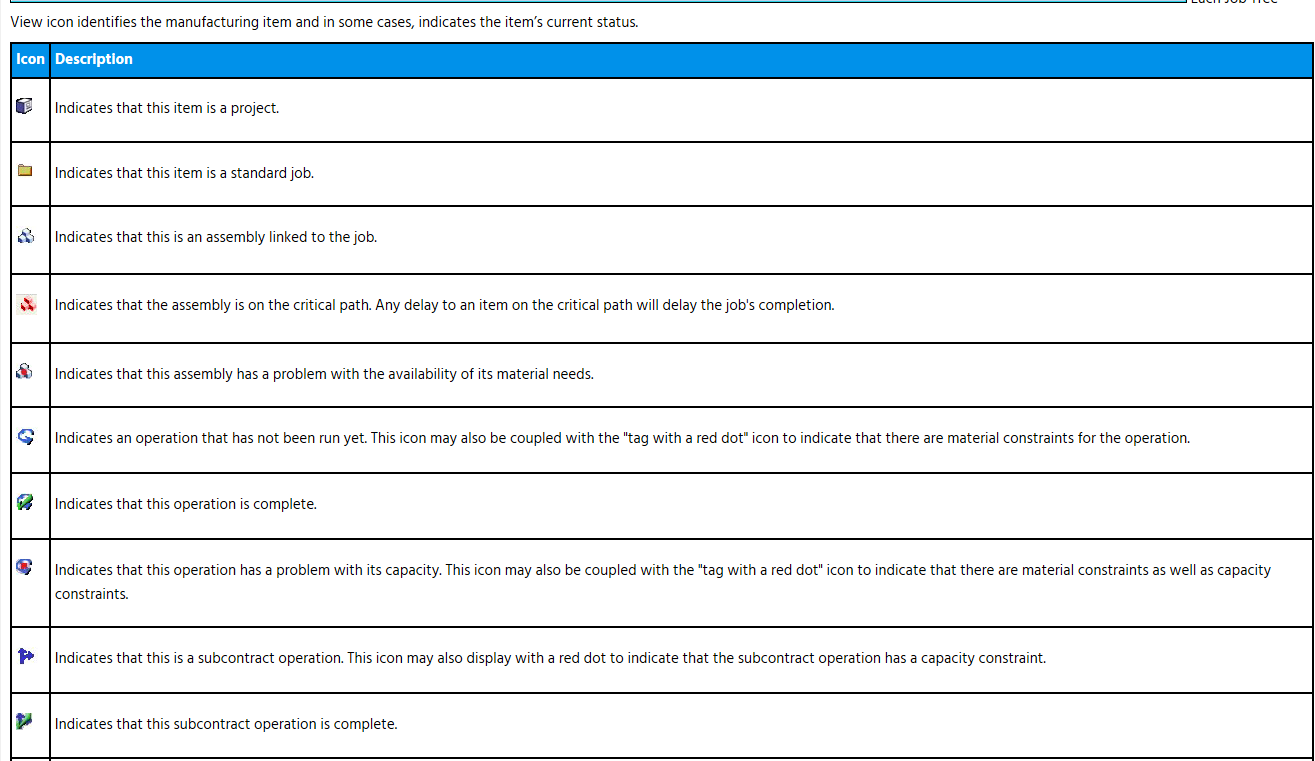Click the 'View icon identifies the manufacturing item' sentence
The image size is (1315, 761).
tap(324, 22)
